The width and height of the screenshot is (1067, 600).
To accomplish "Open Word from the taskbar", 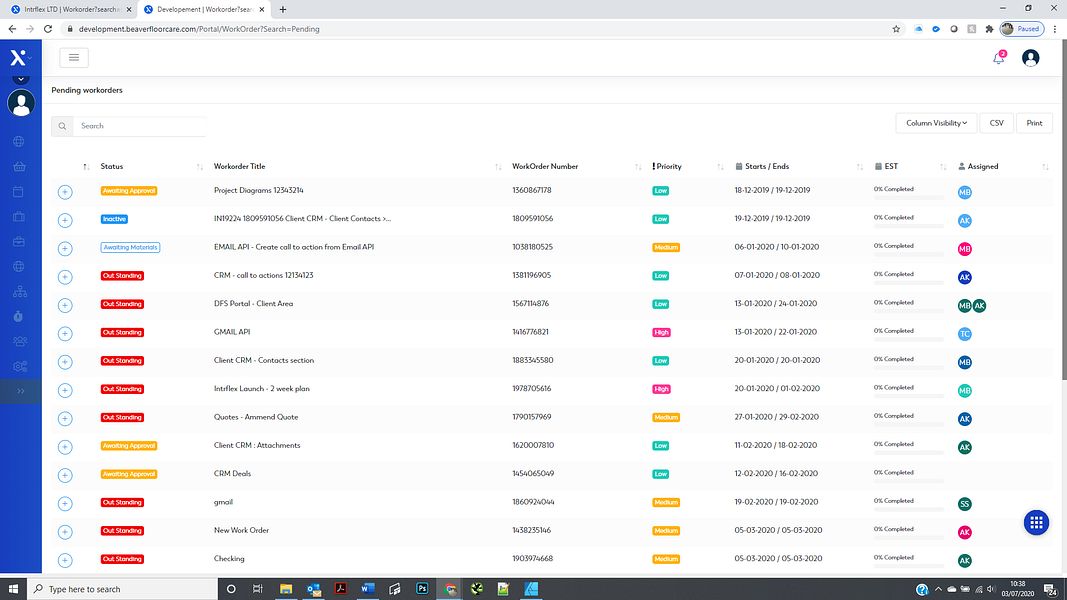I will 367,588.
